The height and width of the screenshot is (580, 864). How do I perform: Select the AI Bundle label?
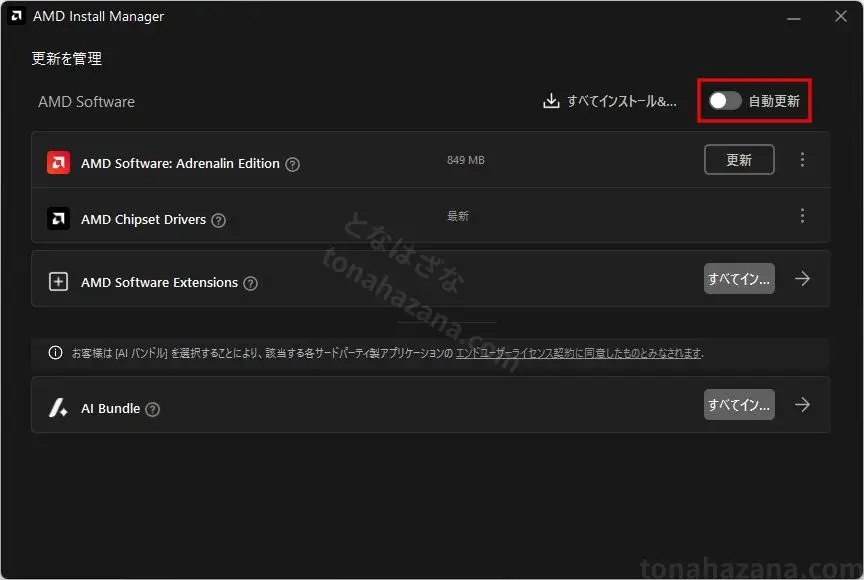110,408
